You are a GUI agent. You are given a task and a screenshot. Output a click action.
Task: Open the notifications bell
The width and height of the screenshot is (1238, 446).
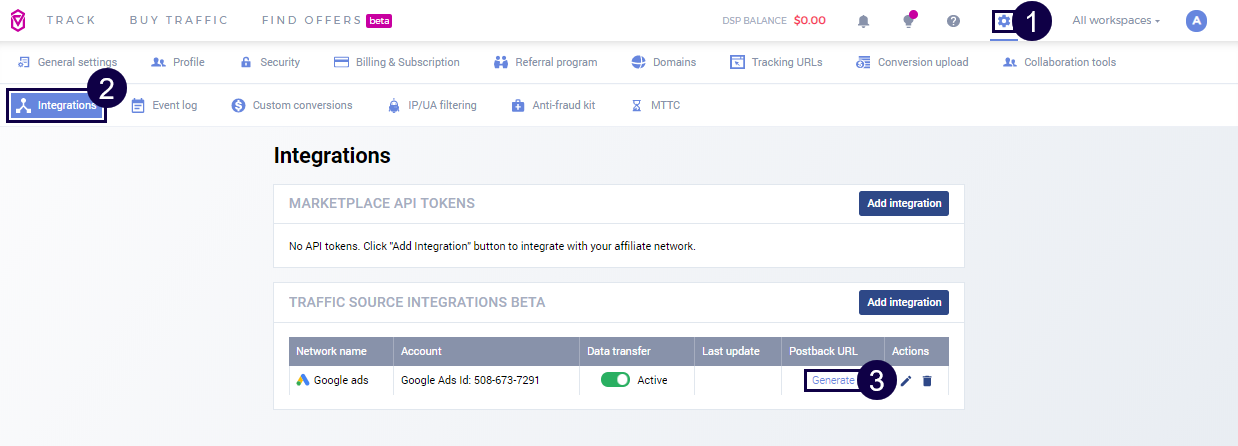pyautogui.click(x=864, y=21)
